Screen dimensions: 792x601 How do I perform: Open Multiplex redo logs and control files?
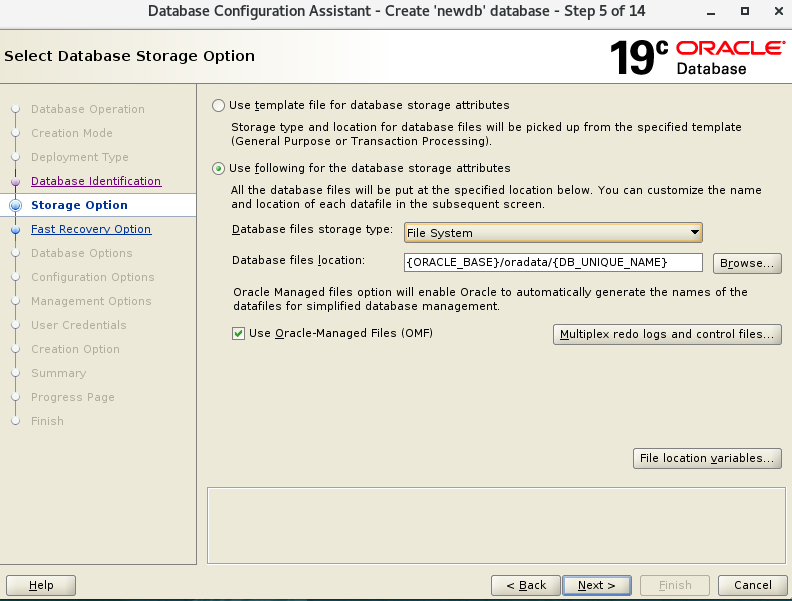(x=667, y=334)
